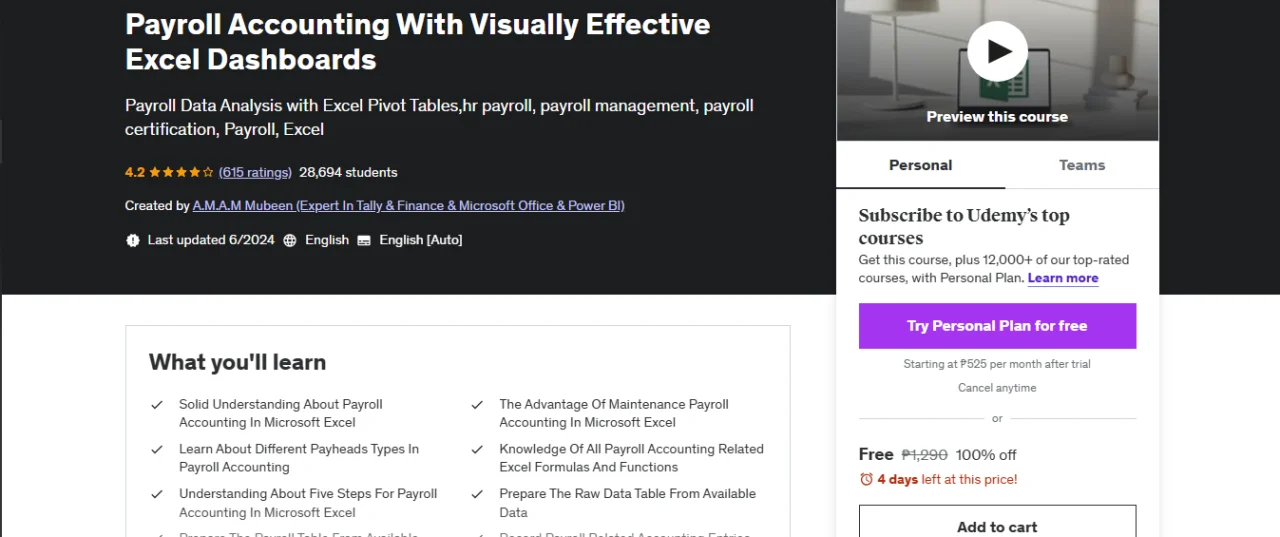
Task: Open the 615 ratings link
Action: click(255, 172)
